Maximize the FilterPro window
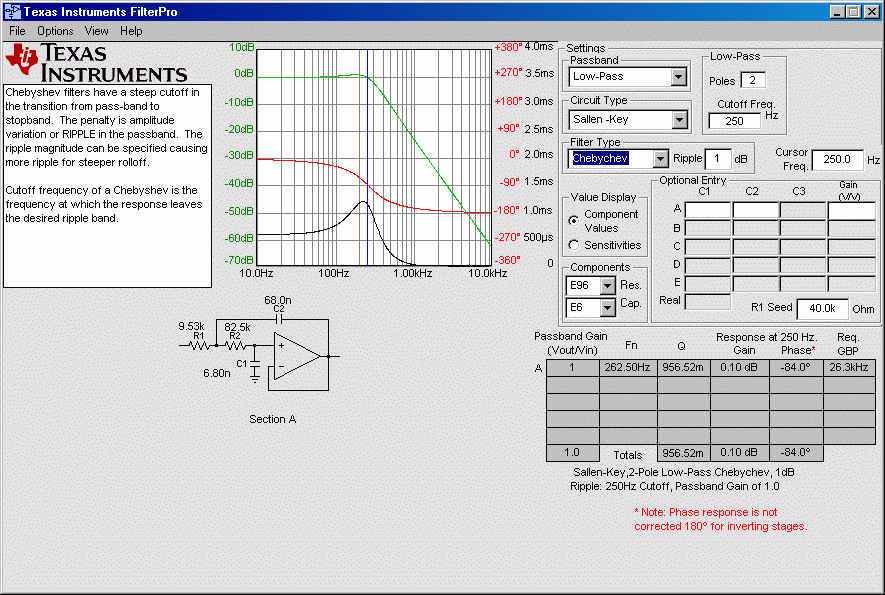 pyautogui.click(x=854, y=11)
